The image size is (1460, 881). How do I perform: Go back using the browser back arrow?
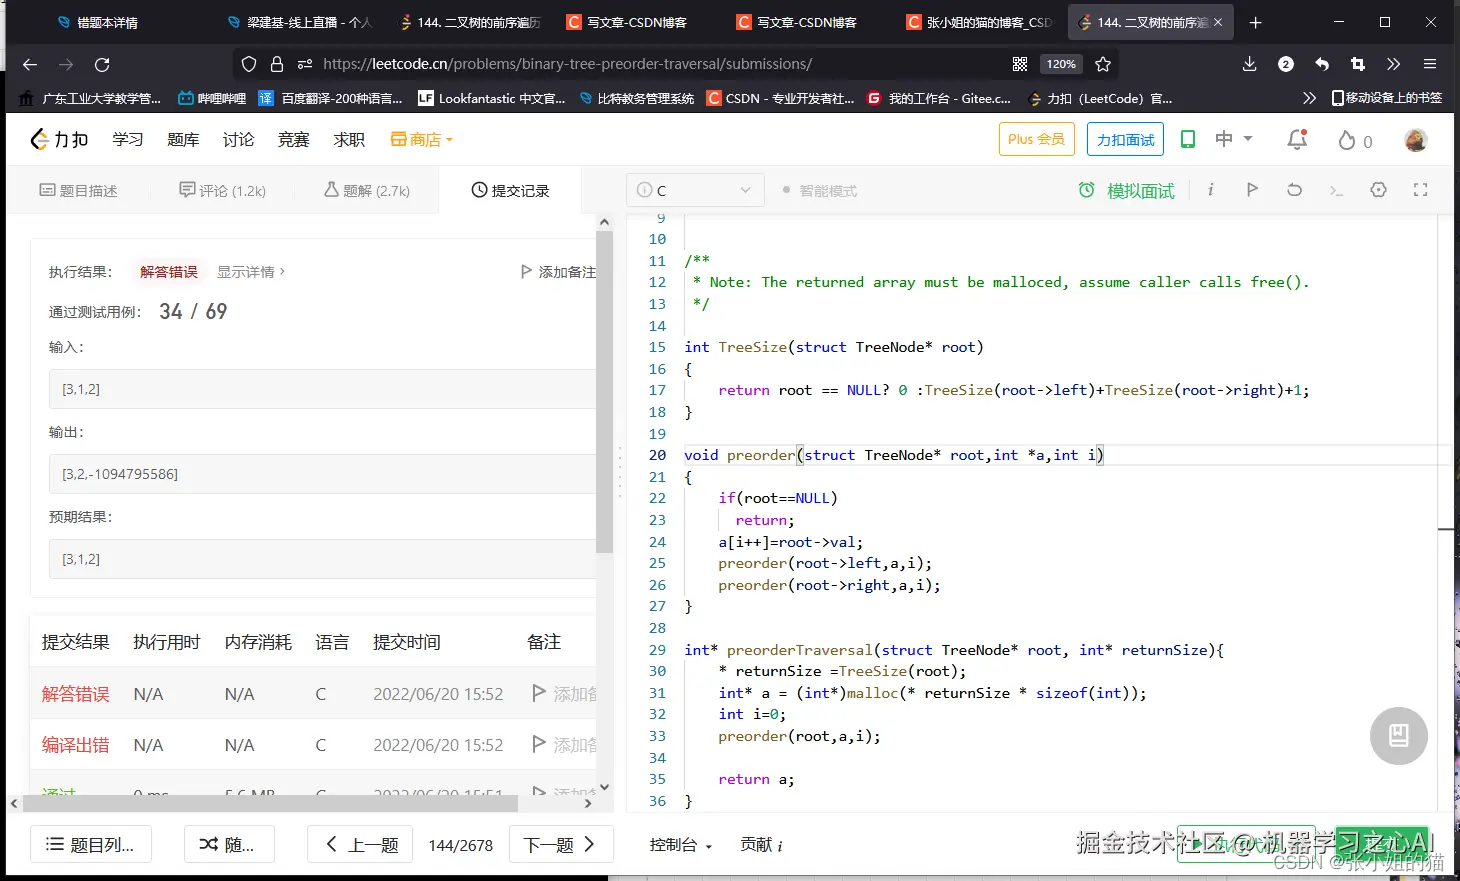(x=30, y=64)
